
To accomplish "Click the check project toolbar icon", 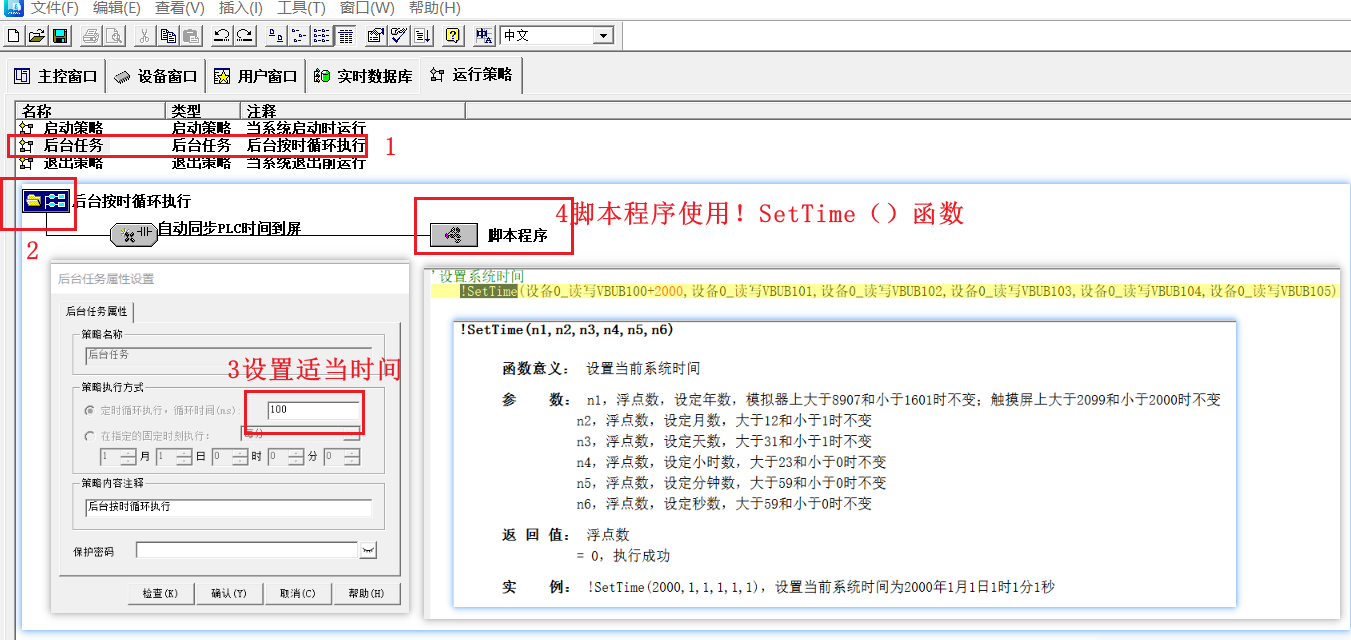I will click(x=398, y=36).
